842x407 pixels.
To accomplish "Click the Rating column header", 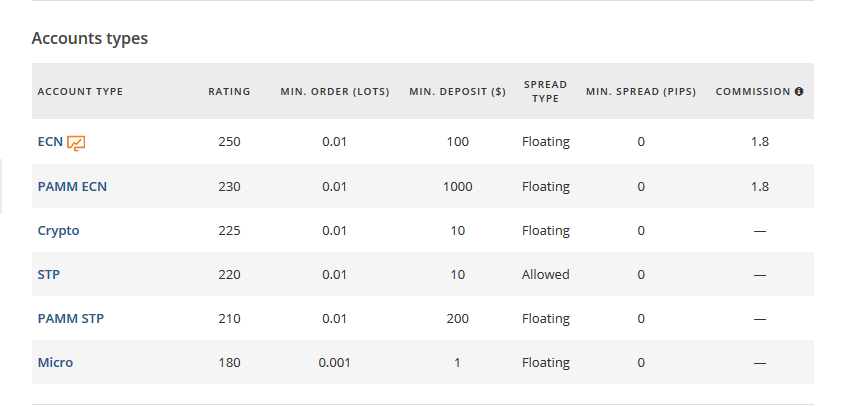I will click(229, 91).
